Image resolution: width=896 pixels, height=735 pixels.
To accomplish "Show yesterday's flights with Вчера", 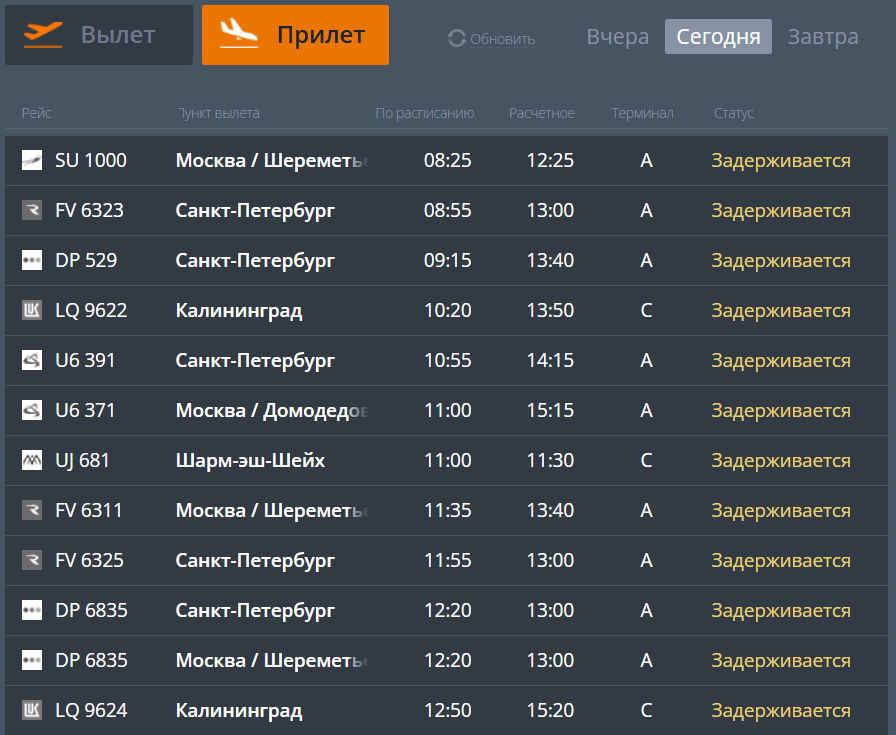I will coord(618,37).
